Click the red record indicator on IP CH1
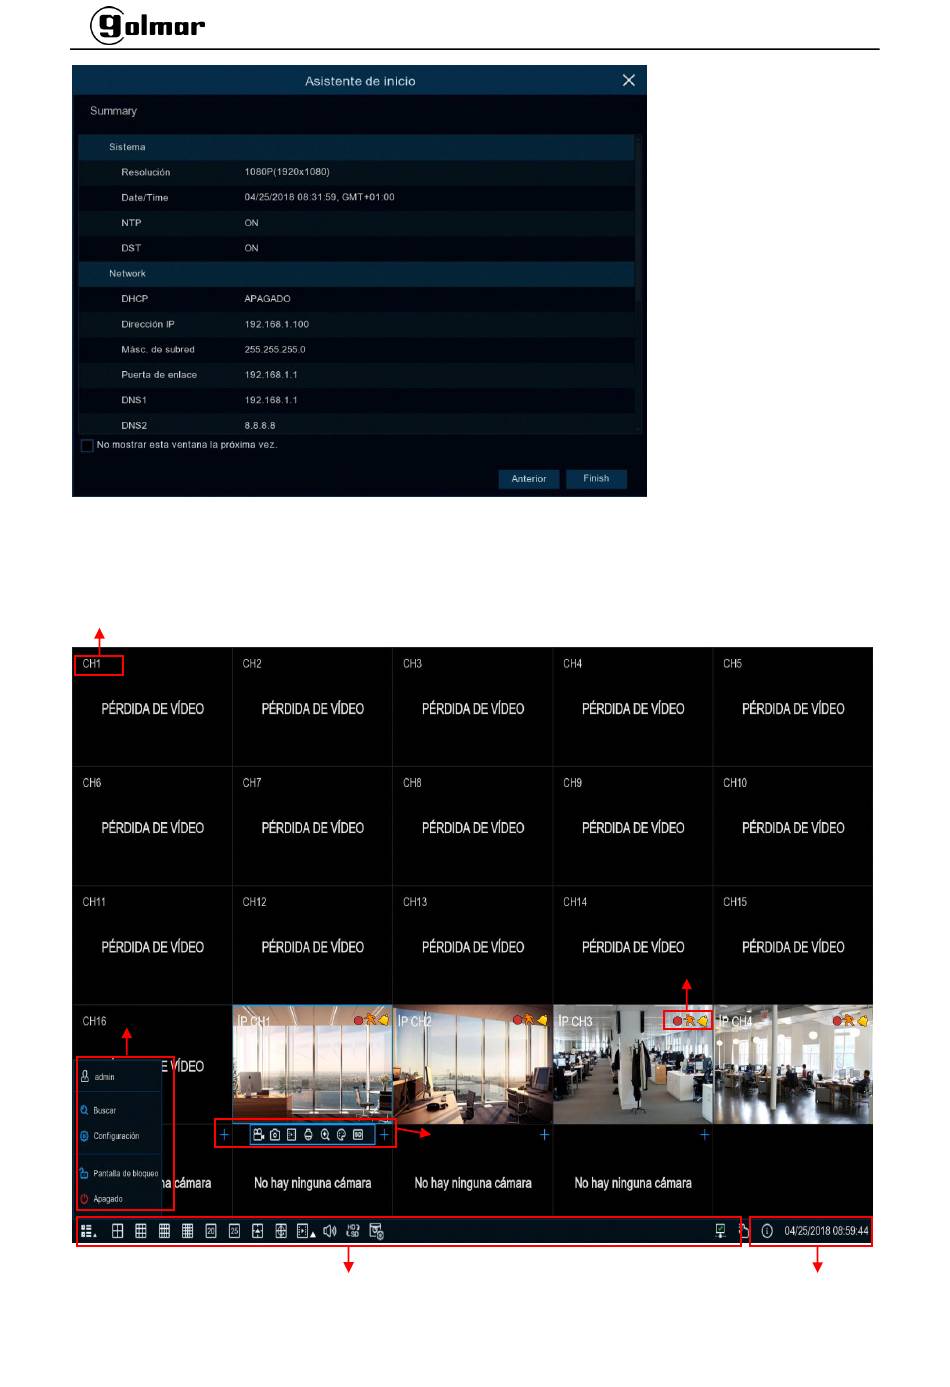 pyautogui.click(x=358, y=1020)
